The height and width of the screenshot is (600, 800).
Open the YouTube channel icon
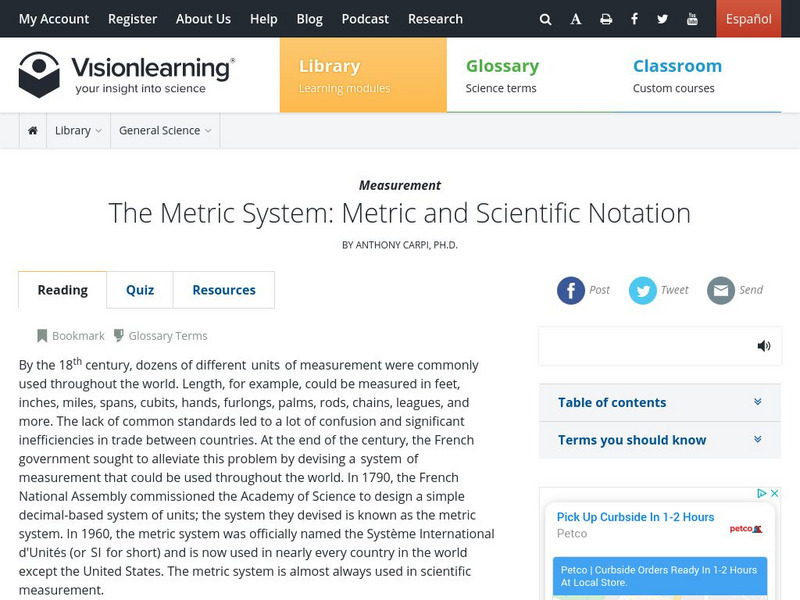point(692,19)
